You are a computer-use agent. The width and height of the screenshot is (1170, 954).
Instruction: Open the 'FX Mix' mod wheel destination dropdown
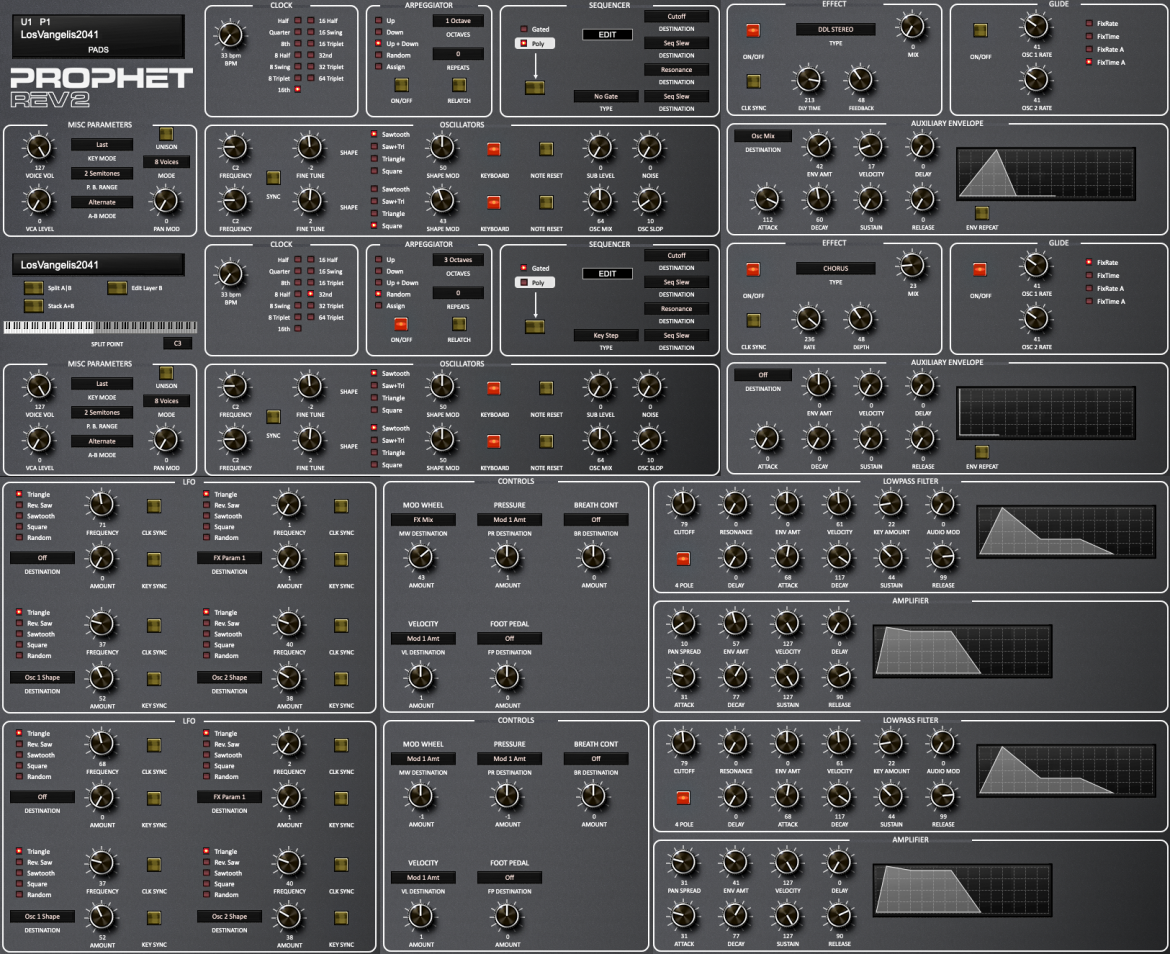tap(423, 520)
